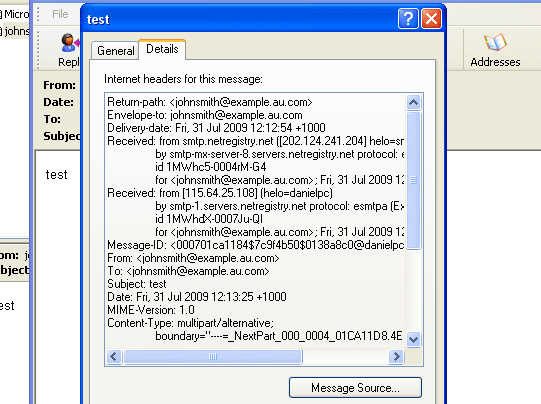The height and width of the screenshot is (404, 541).
Task: Close the test properties dialog
Action: click(x=431, y=19)
